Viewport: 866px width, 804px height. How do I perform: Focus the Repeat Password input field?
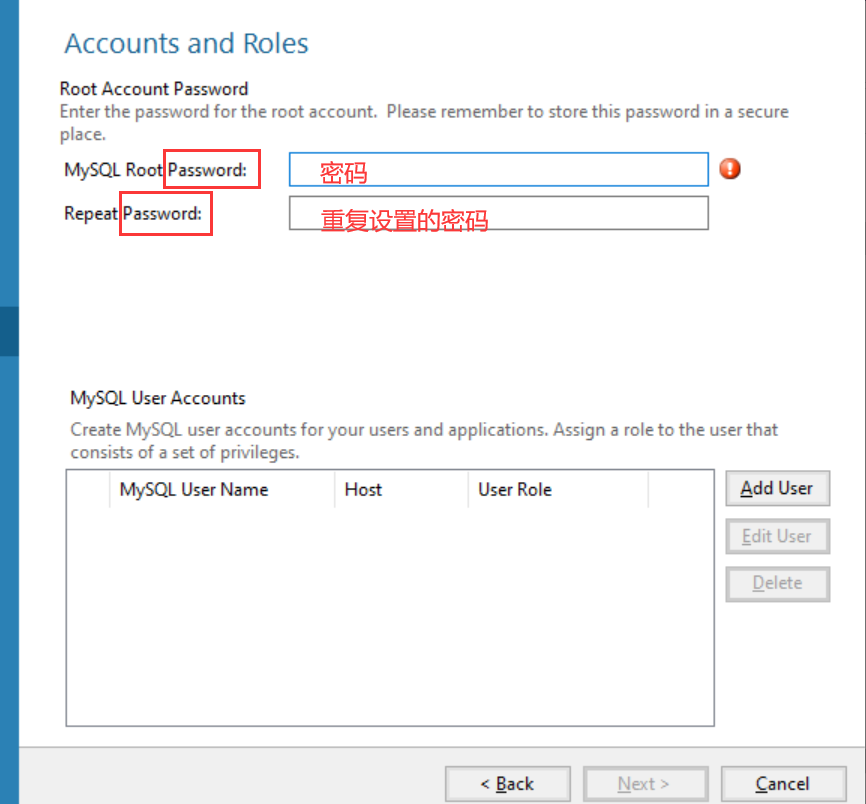[499, 213]
